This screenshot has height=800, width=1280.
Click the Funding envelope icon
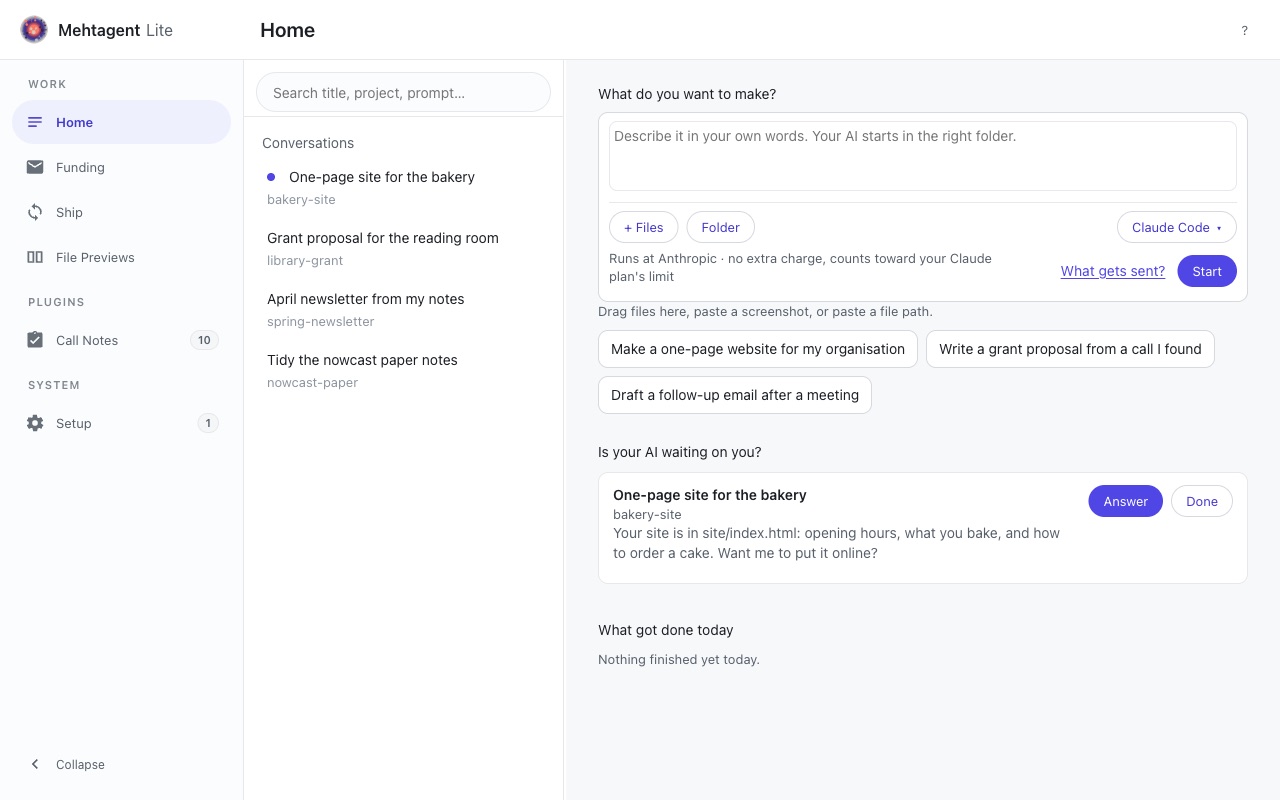coord(35,167)
